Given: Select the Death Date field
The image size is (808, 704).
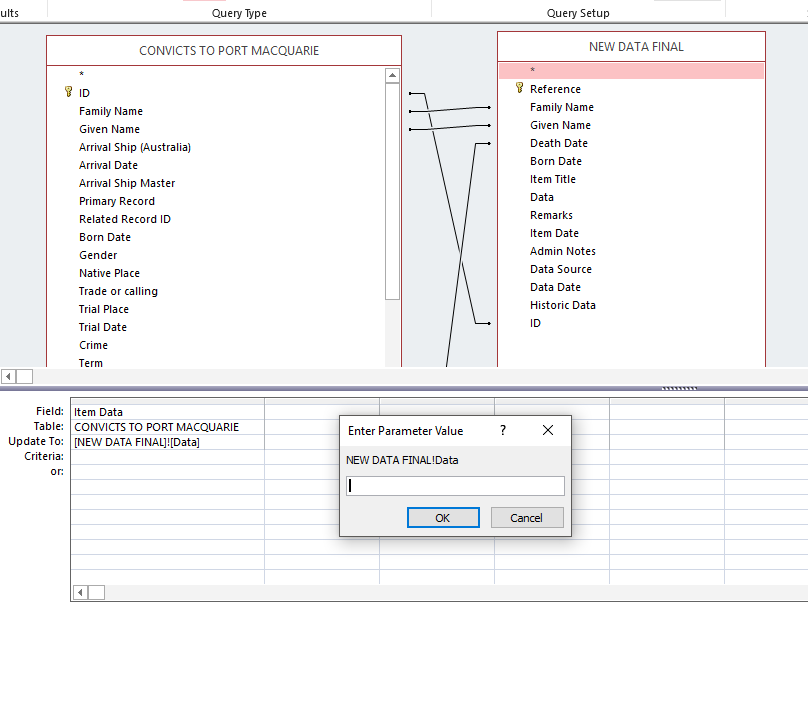Looking at the screenshot, I should point(559,143).
